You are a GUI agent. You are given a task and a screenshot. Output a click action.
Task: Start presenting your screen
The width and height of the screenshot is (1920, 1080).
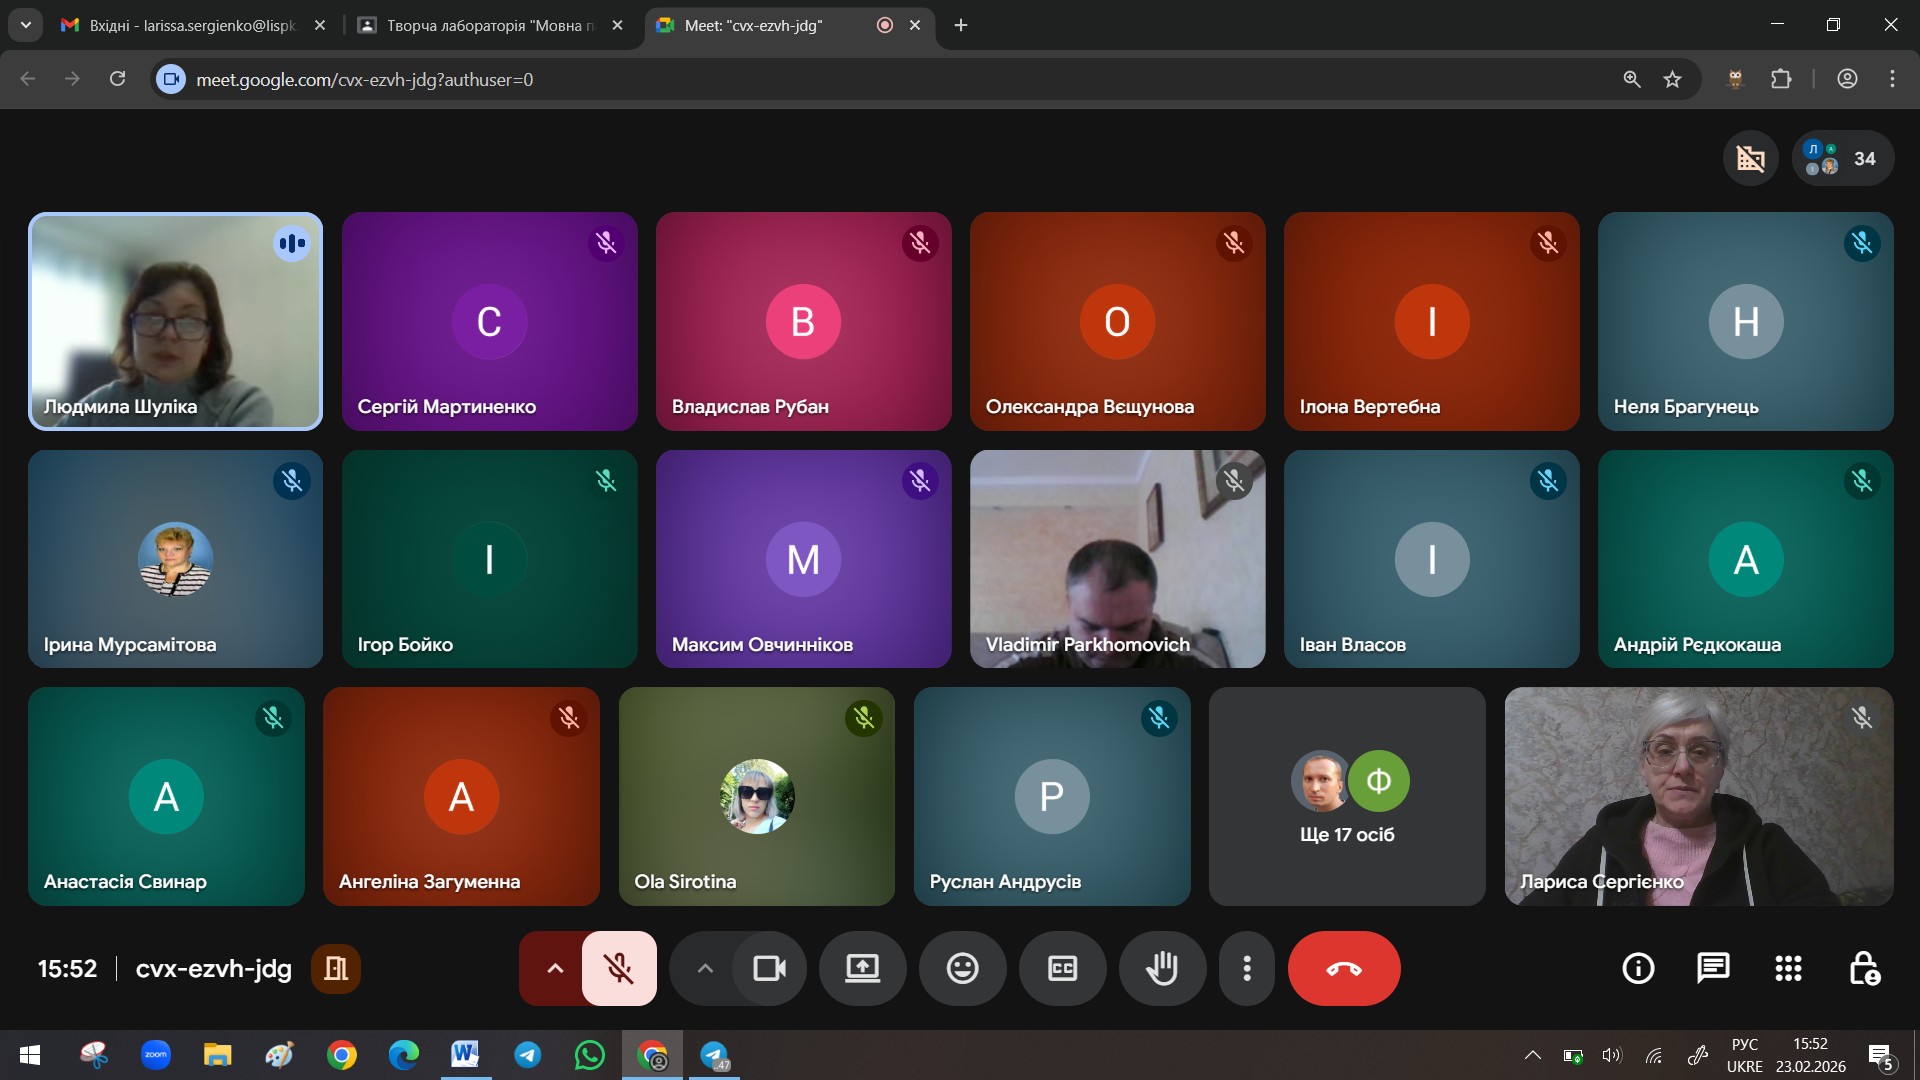point(862,968)
